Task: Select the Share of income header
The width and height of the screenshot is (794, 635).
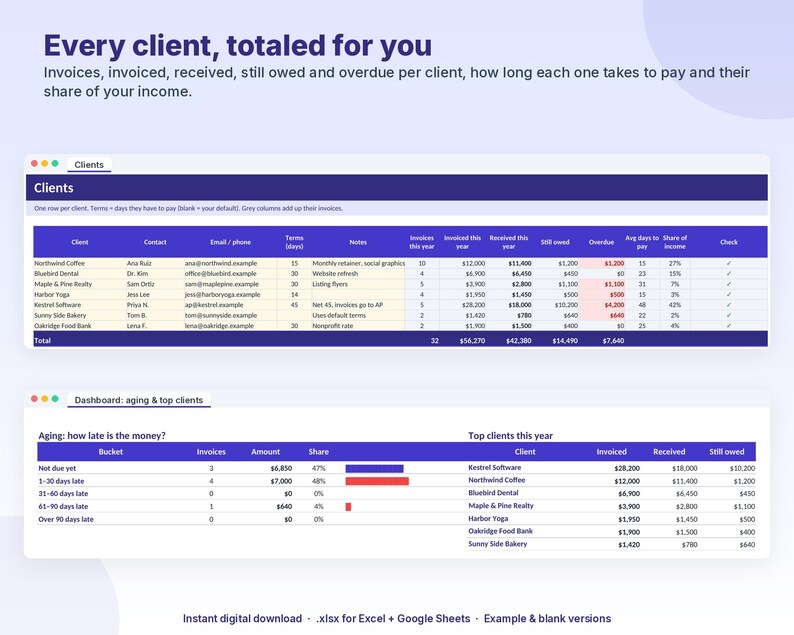Action: click(x=674, y=242)
